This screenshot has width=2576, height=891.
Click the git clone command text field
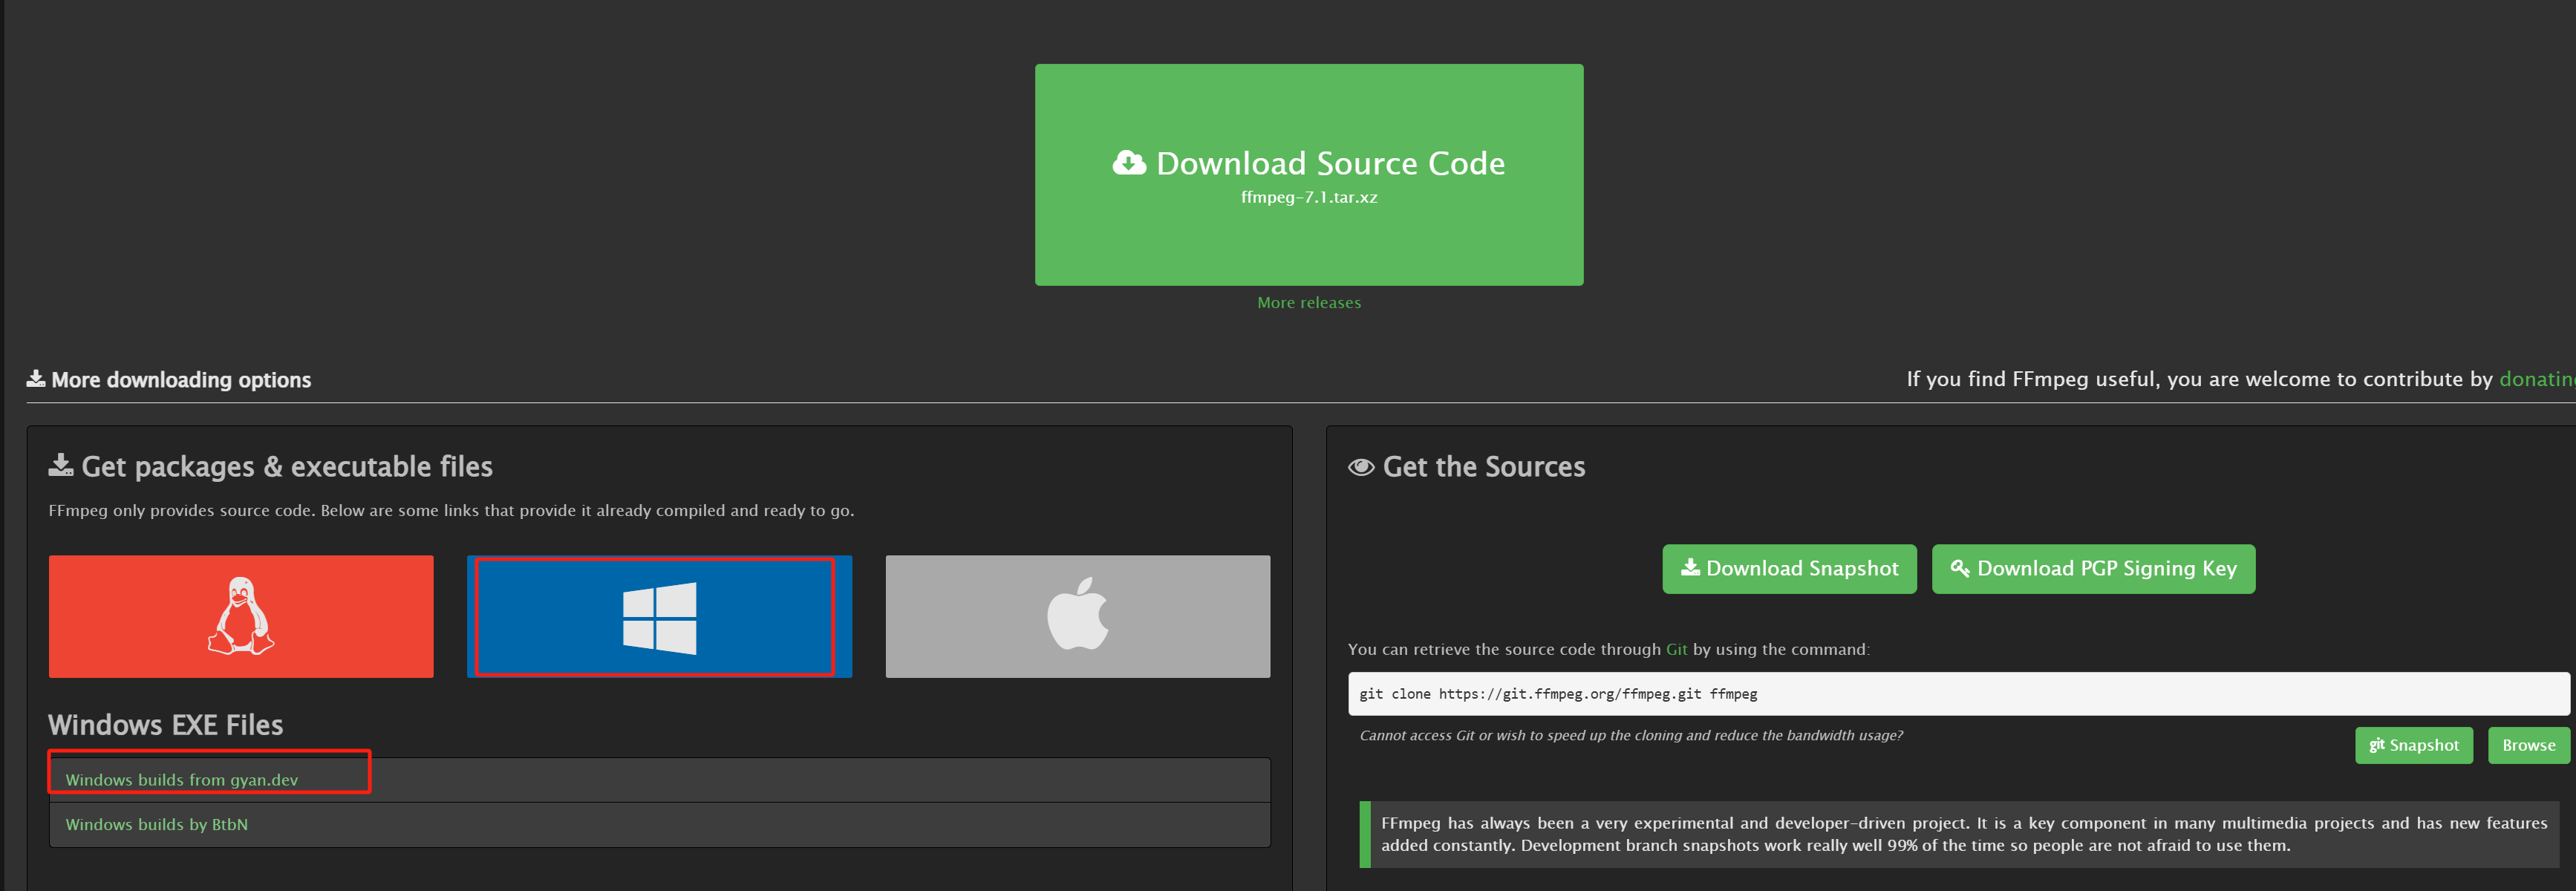1957,693
